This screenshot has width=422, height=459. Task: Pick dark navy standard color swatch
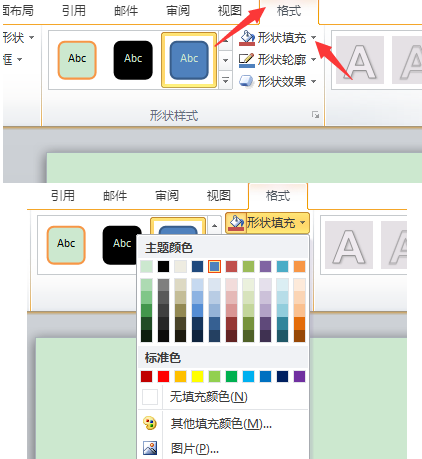282,377
